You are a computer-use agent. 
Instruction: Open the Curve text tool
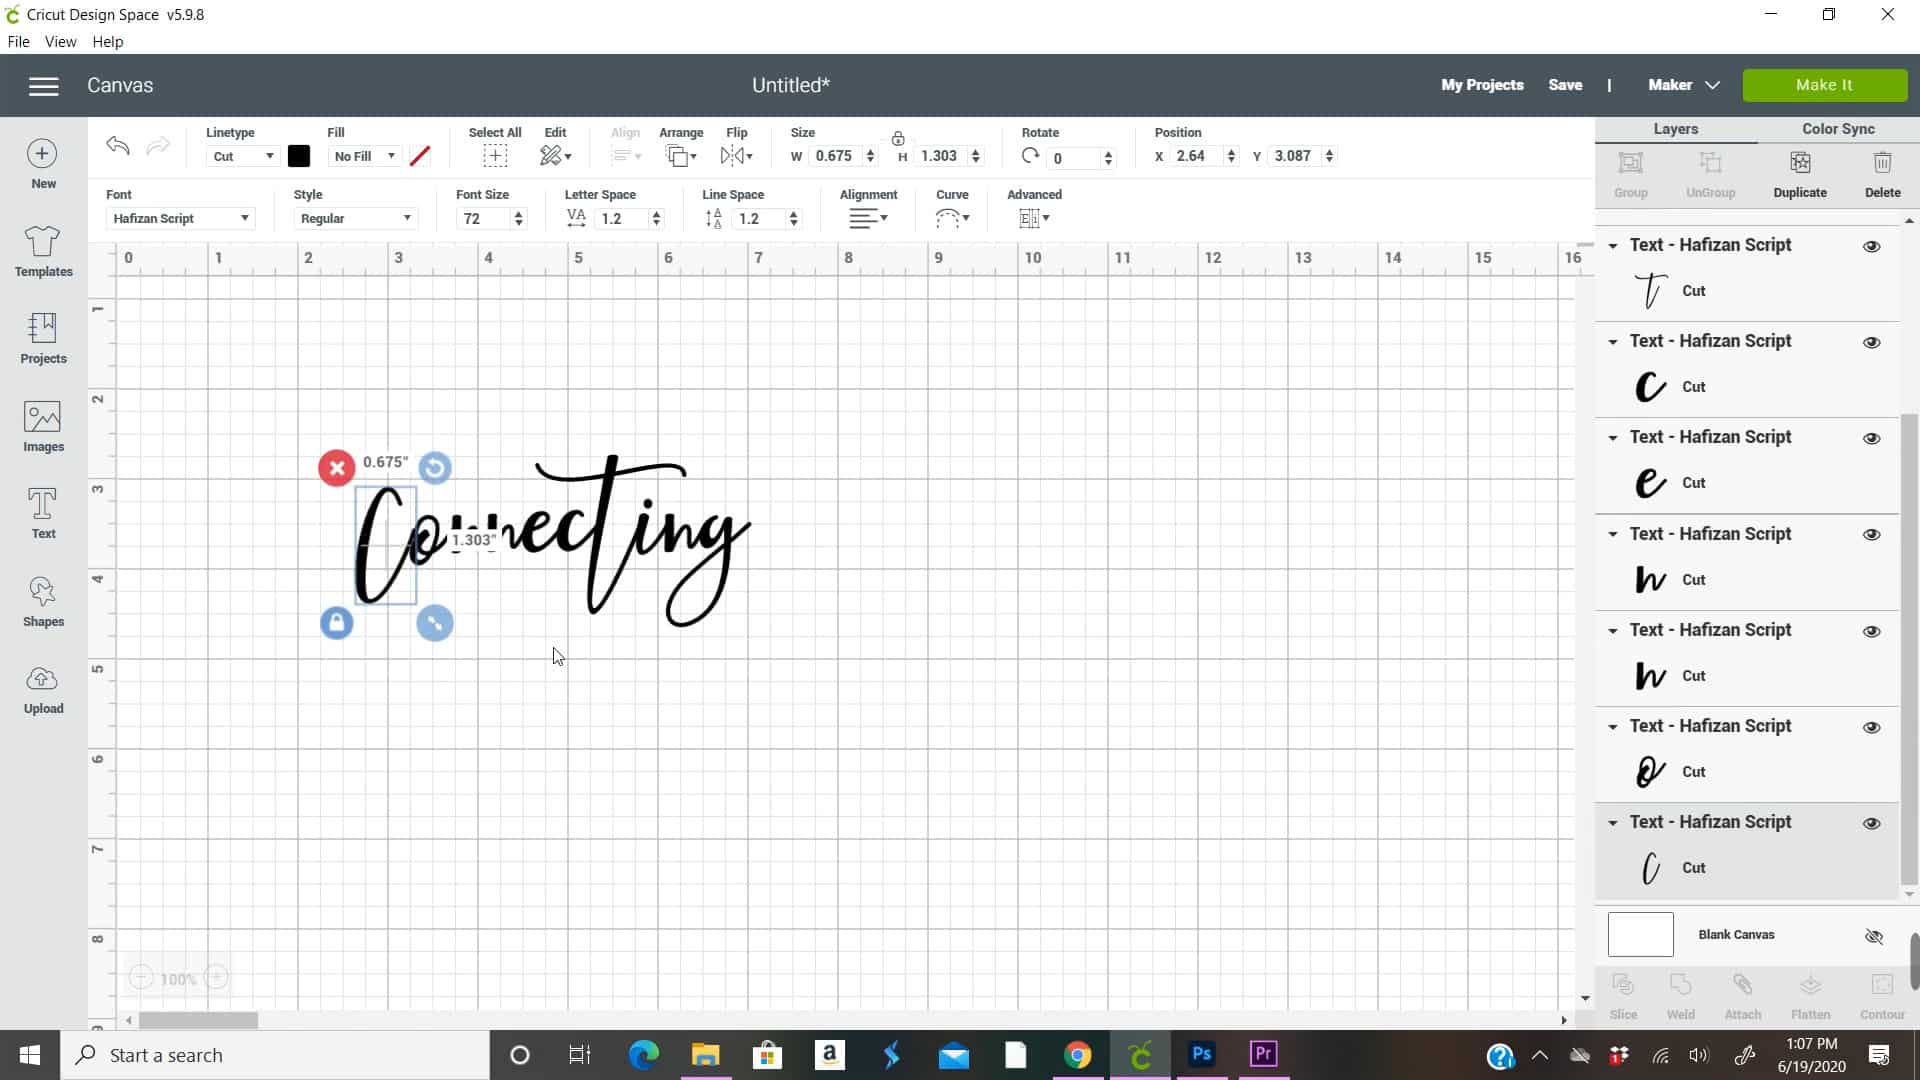[952, 218]
